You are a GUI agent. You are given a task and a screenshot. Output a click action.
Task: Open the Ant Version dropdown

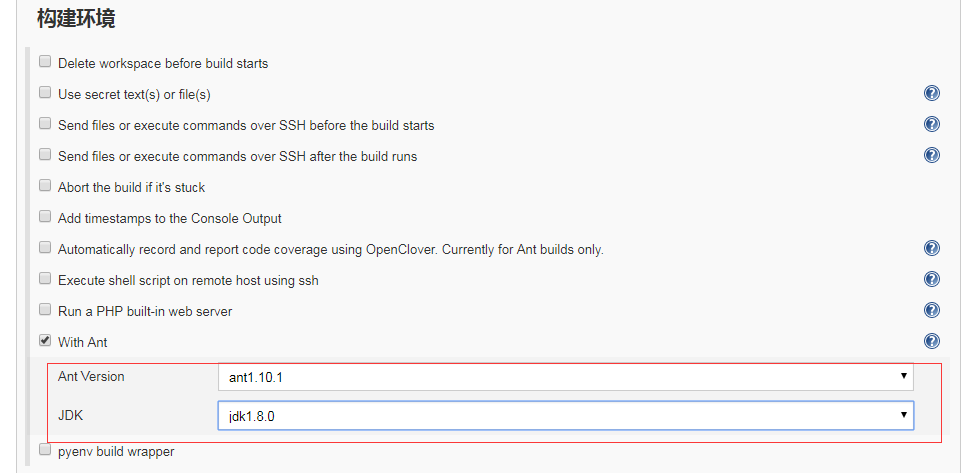click(565, 377)
